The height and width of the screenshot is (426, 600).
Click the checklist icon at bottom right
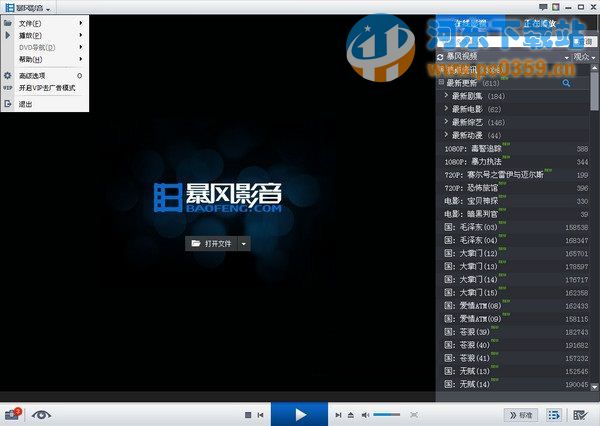coord(580,415)
